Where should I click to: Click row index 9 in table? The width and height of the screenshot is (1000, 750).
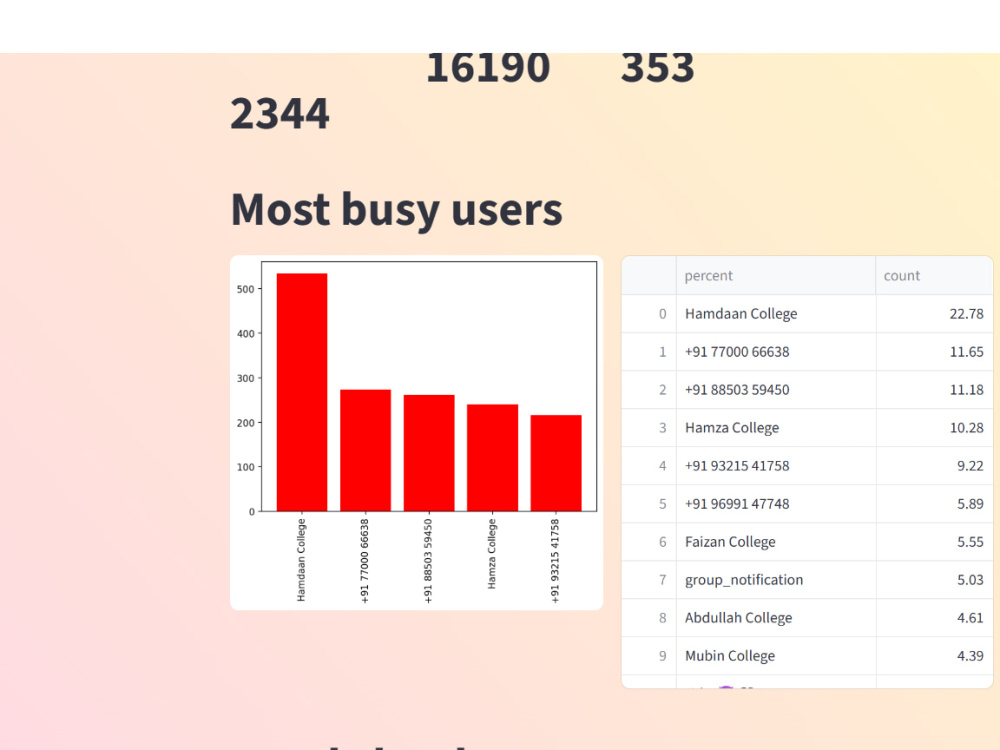tap(649, 656)
